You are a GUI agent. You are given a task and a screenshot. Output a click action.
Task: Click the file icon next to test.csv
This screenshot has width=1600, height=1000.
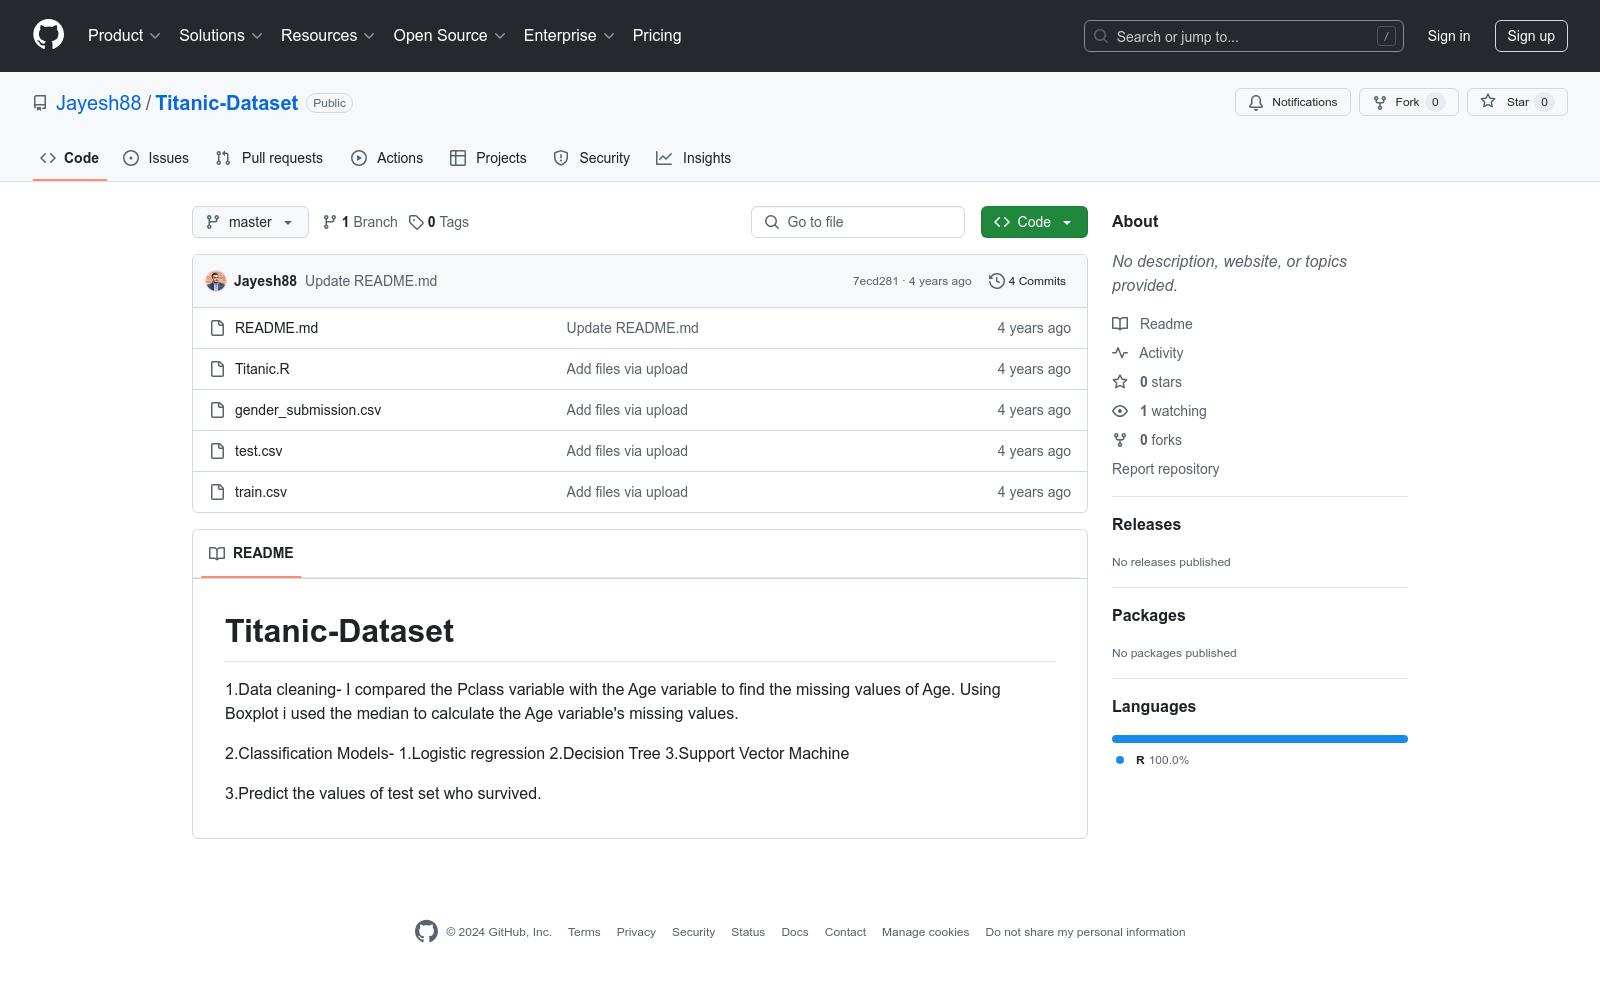pyautogui.click(x=217, y=451)
